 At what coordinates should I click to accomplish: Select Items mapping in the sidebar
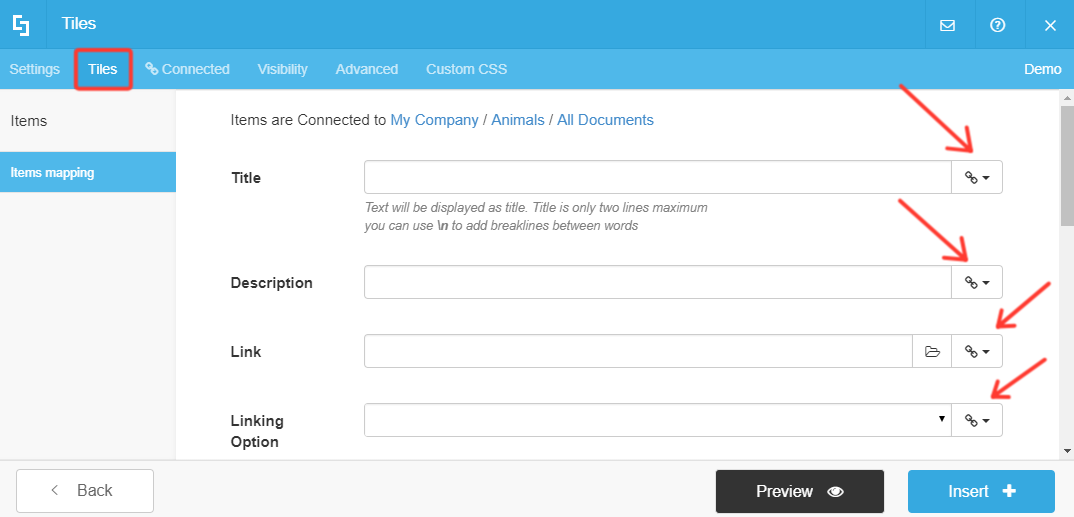pyautogui.click(x=88, y=173)
